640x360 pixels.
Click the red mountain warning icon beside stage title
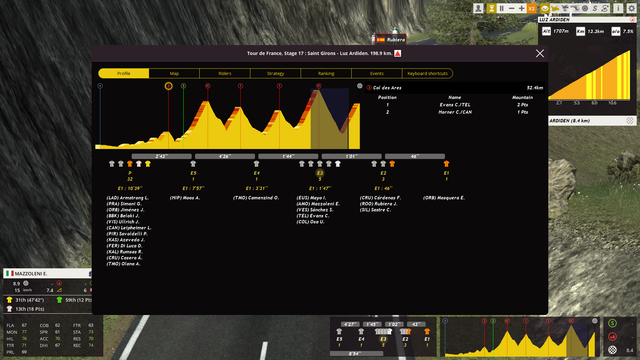397,53
